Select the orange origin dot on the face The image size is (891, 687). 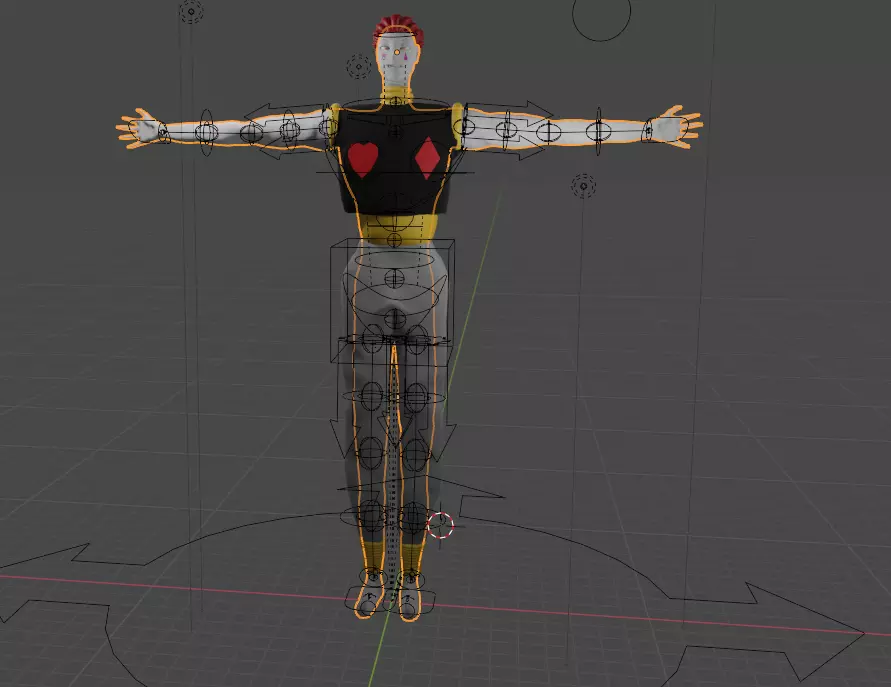(x=397, y=52)
